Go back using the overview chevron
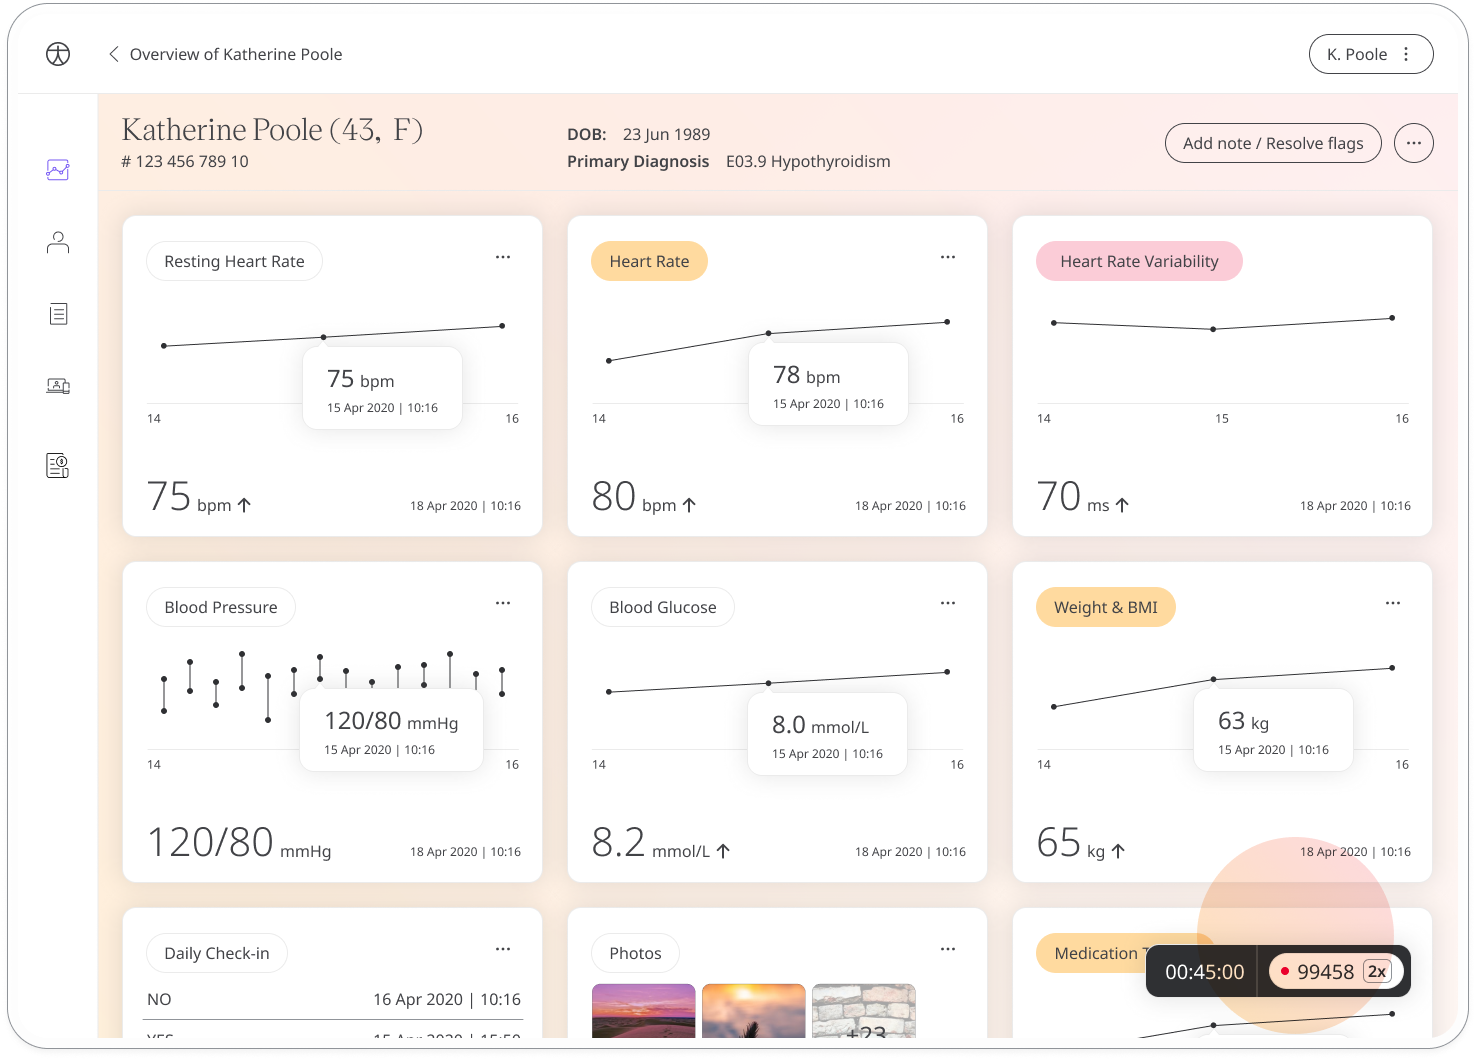This screenshot has height=1060, width=1476. [114, 54]
